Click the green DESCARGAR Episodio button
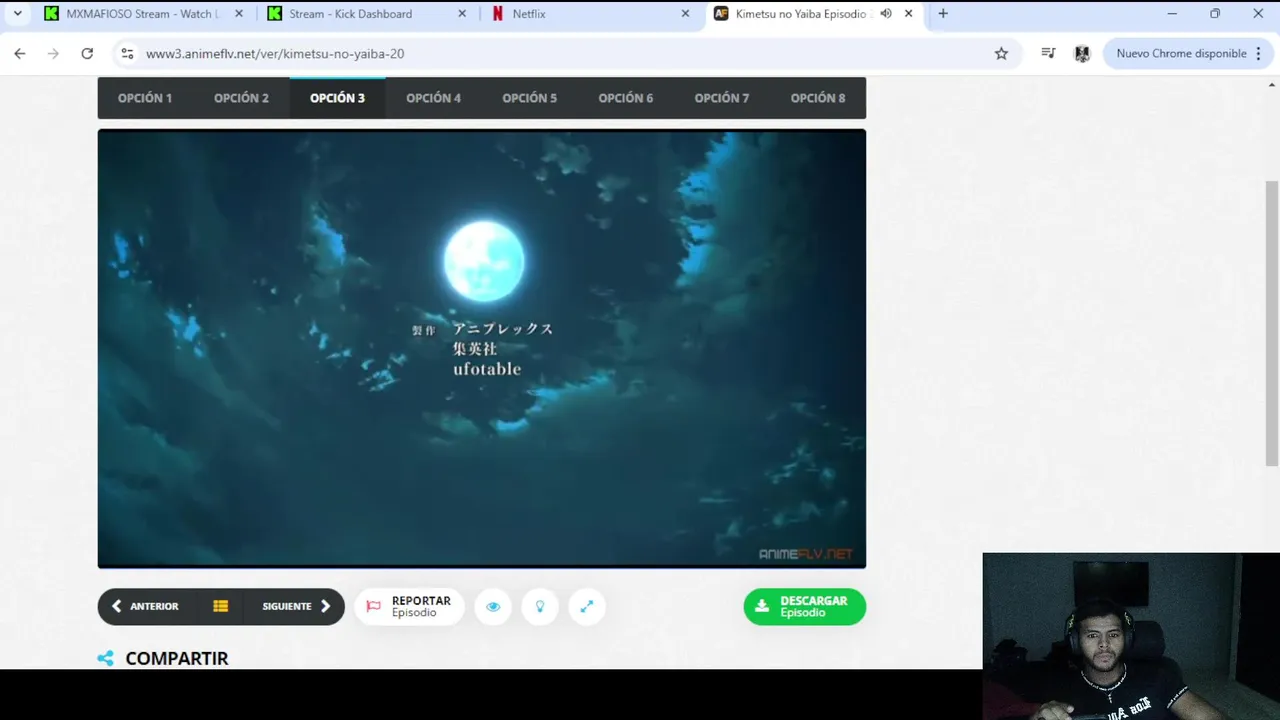1280x720 pixels. click(805, 606)
